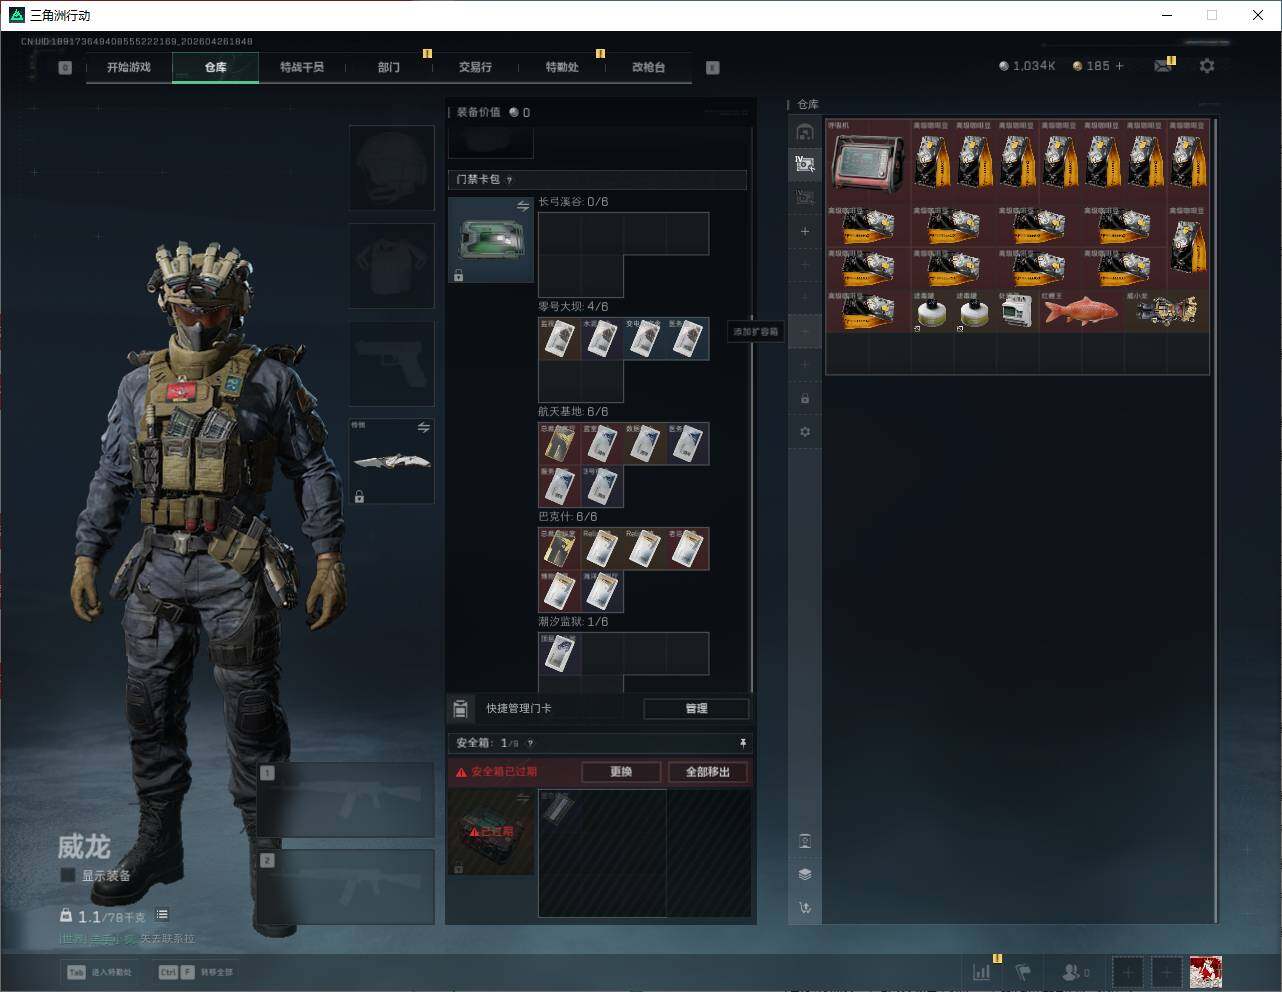Image resolution: width=1282 pixels, height=992 pixels.
Task: Select the 呼吸机 ventilator item
Action: coord(868,162)
